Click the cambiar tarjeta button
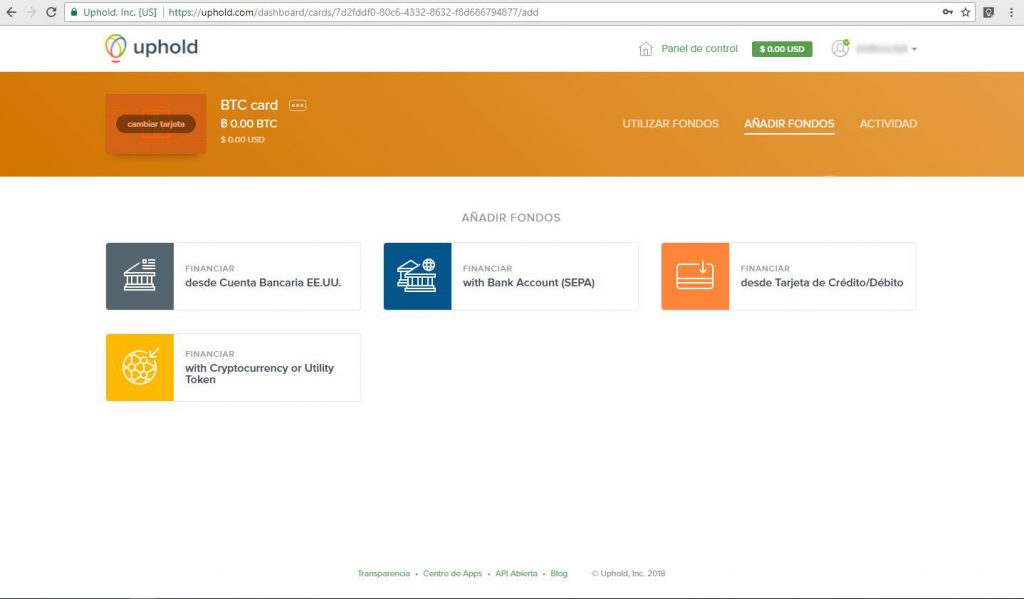Viewport: 1024px width, 599px height. click(155, 123)
